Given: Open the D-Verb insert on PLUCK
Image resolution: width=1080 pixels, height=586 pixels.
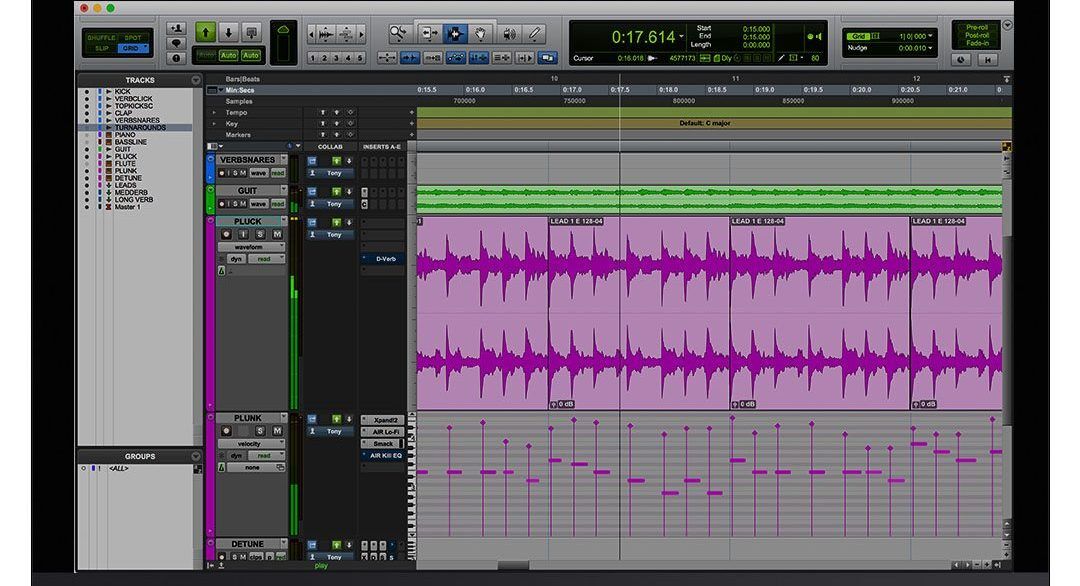Looking at the screenshot, I should coord(384,258).
